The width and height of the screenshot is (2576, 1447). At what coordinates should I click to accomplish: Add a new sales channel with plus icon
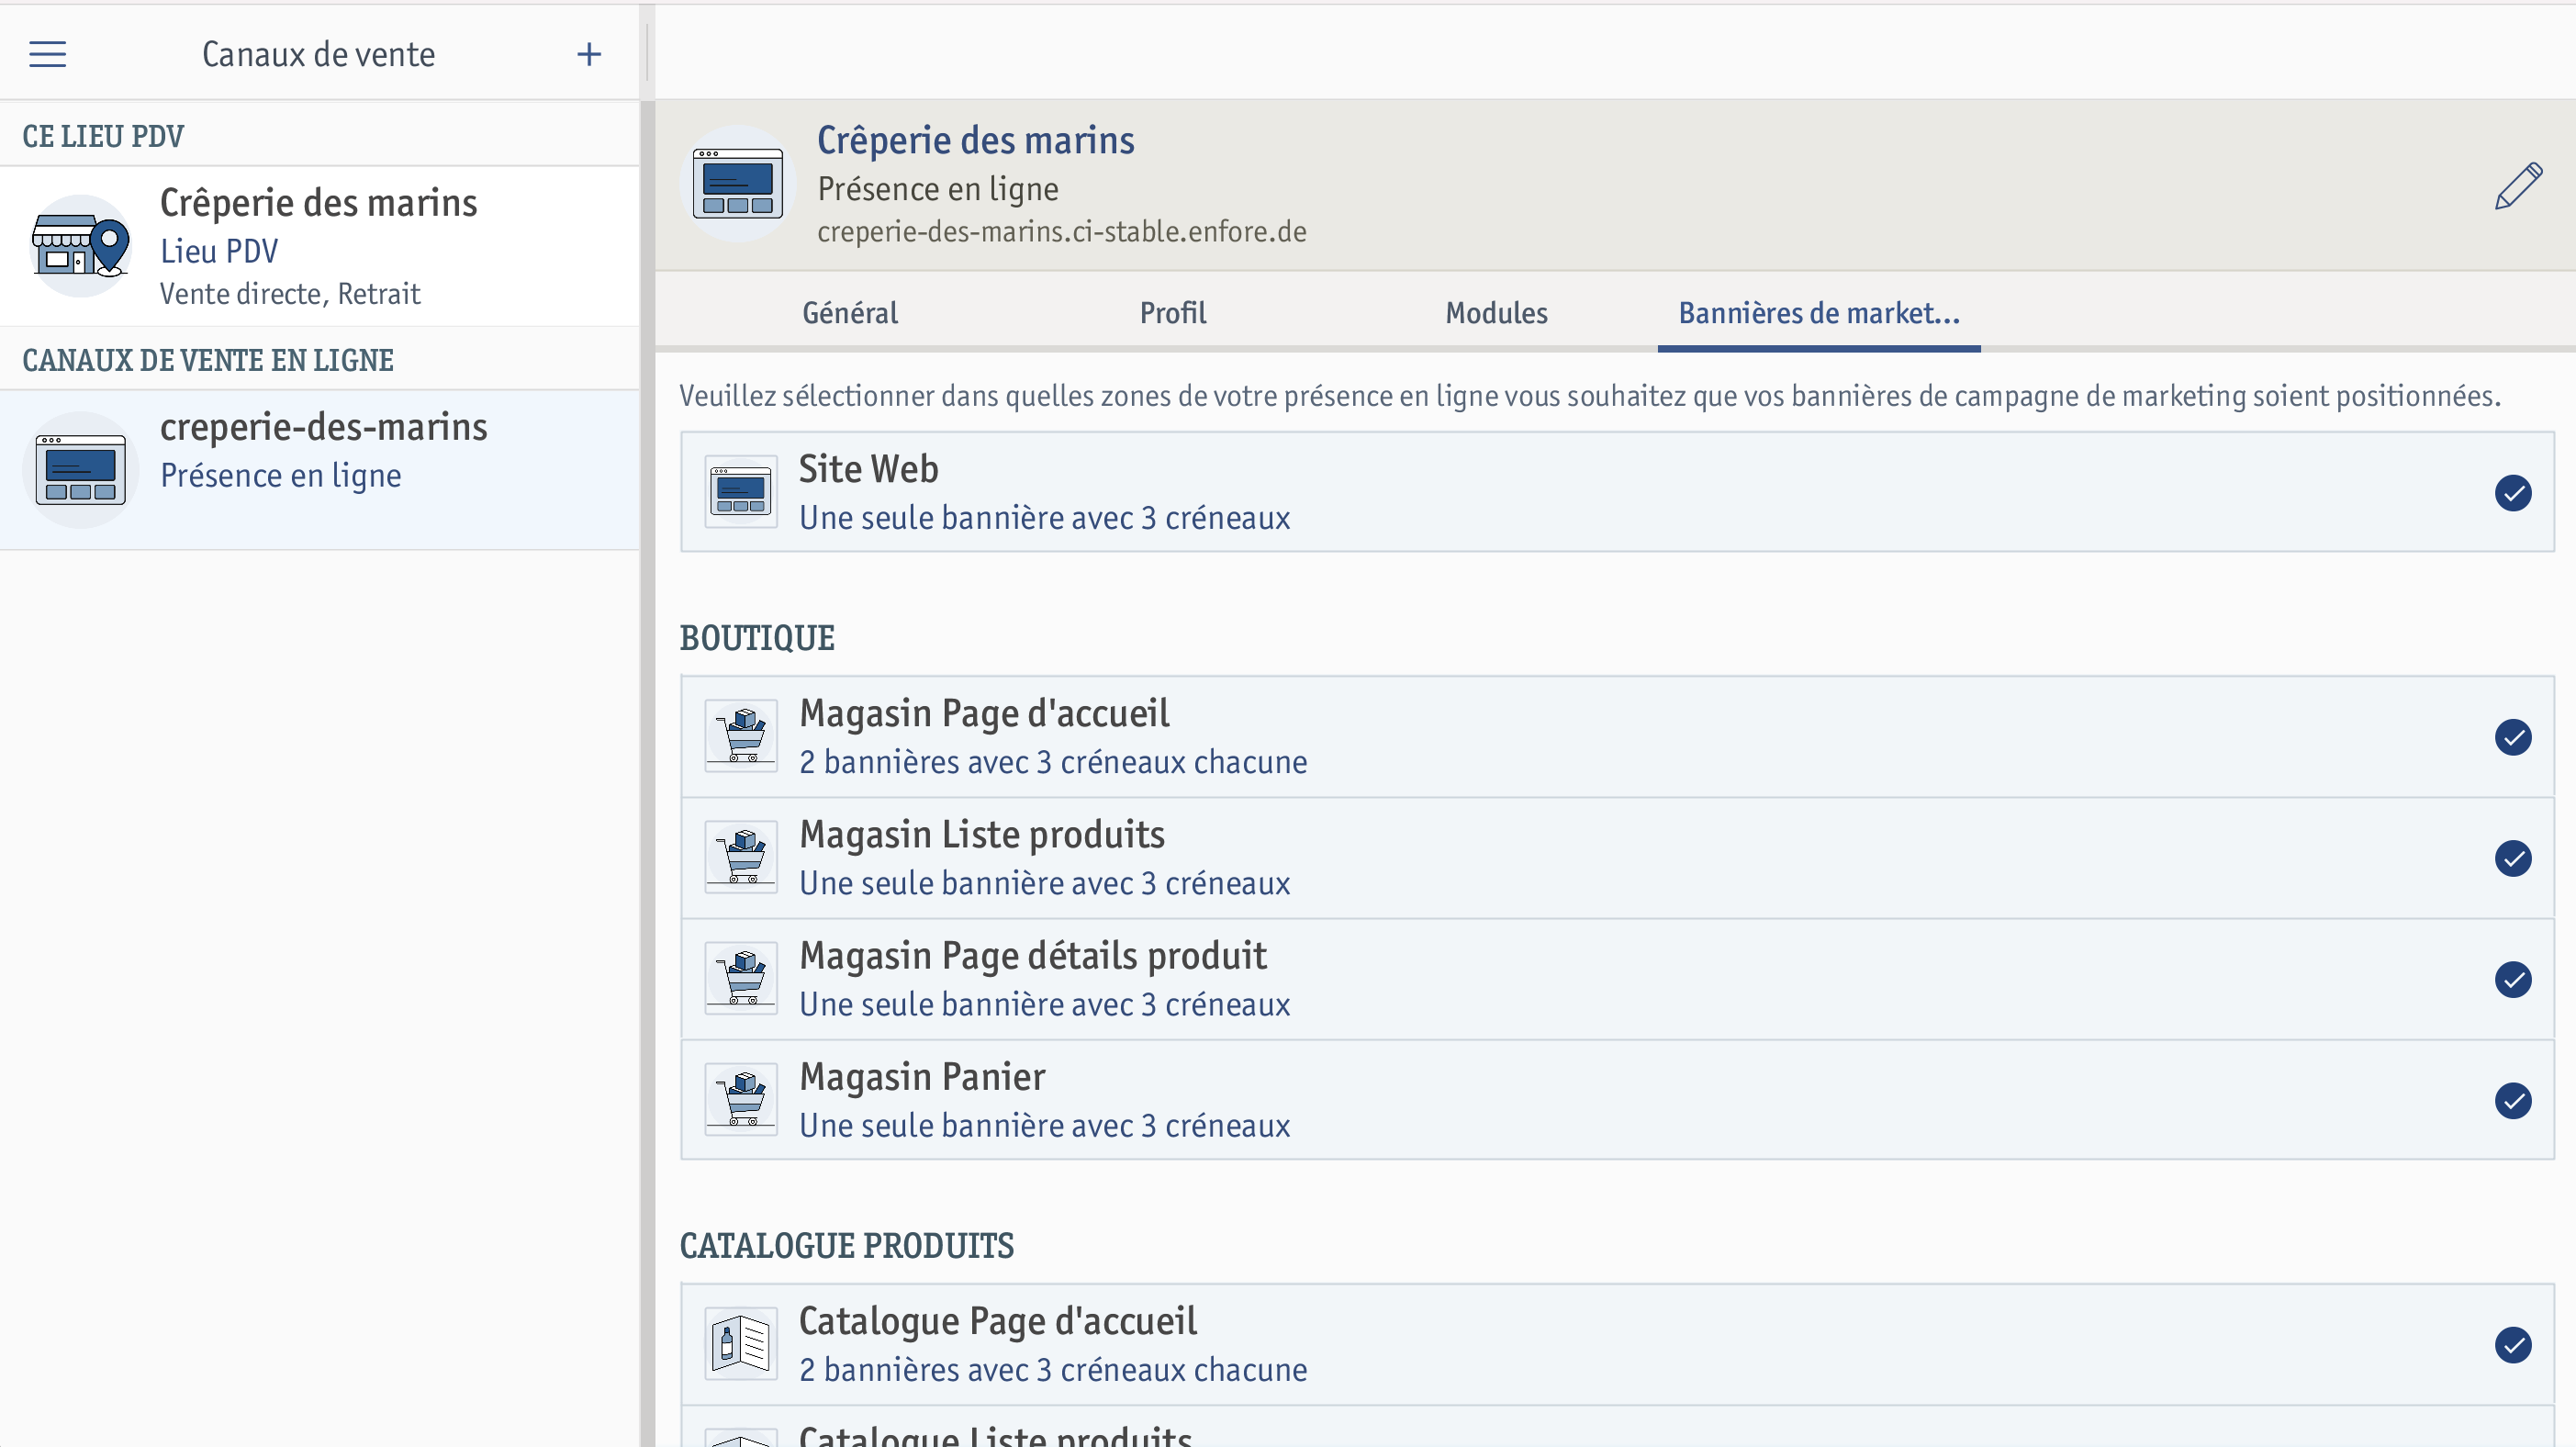[589, 54]
